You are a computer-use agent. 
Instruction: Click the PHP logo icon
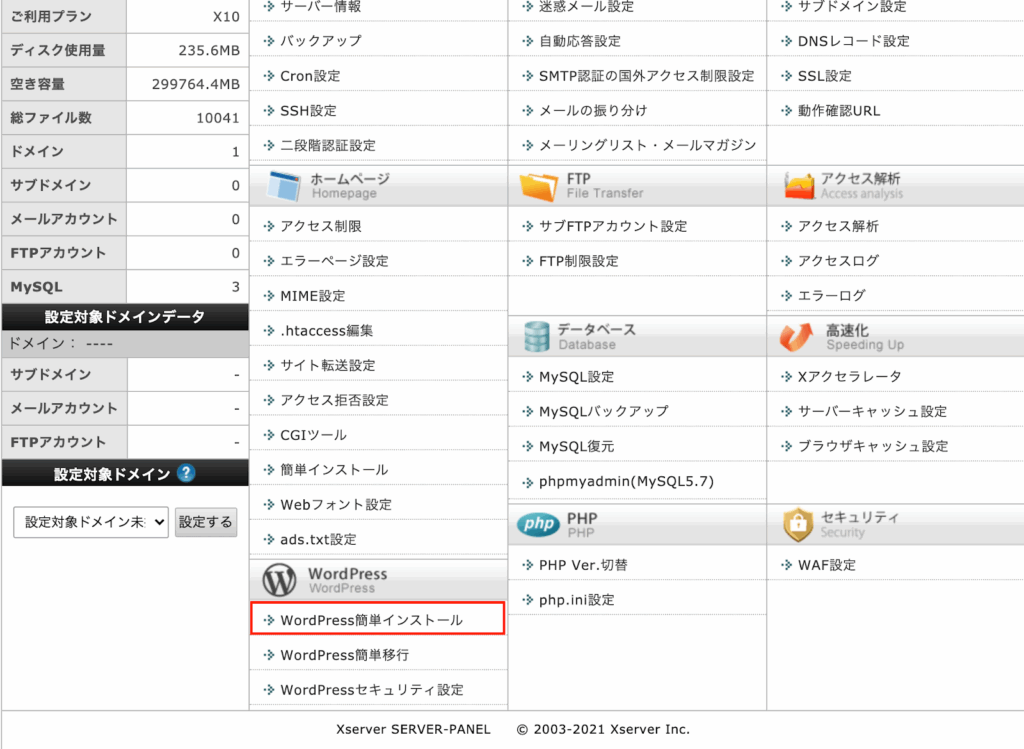click(538, 525)
